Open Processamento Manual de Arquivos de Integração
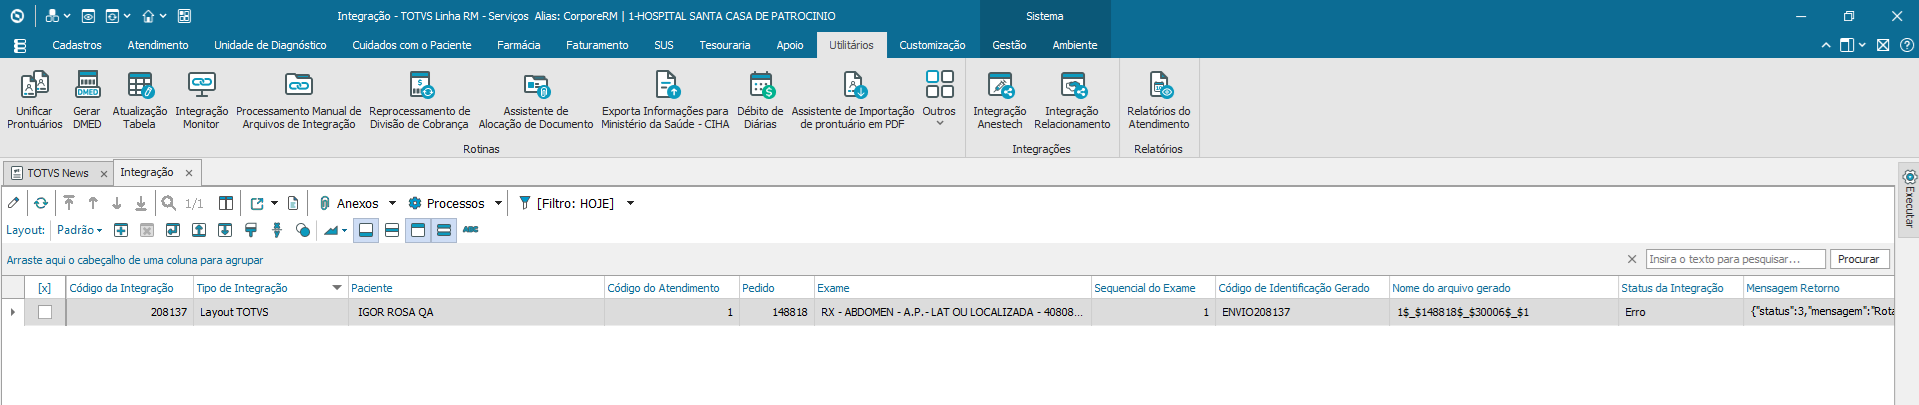Image resolution: width=1919 pixels, height=405 pixels. (x=298, y=101)
